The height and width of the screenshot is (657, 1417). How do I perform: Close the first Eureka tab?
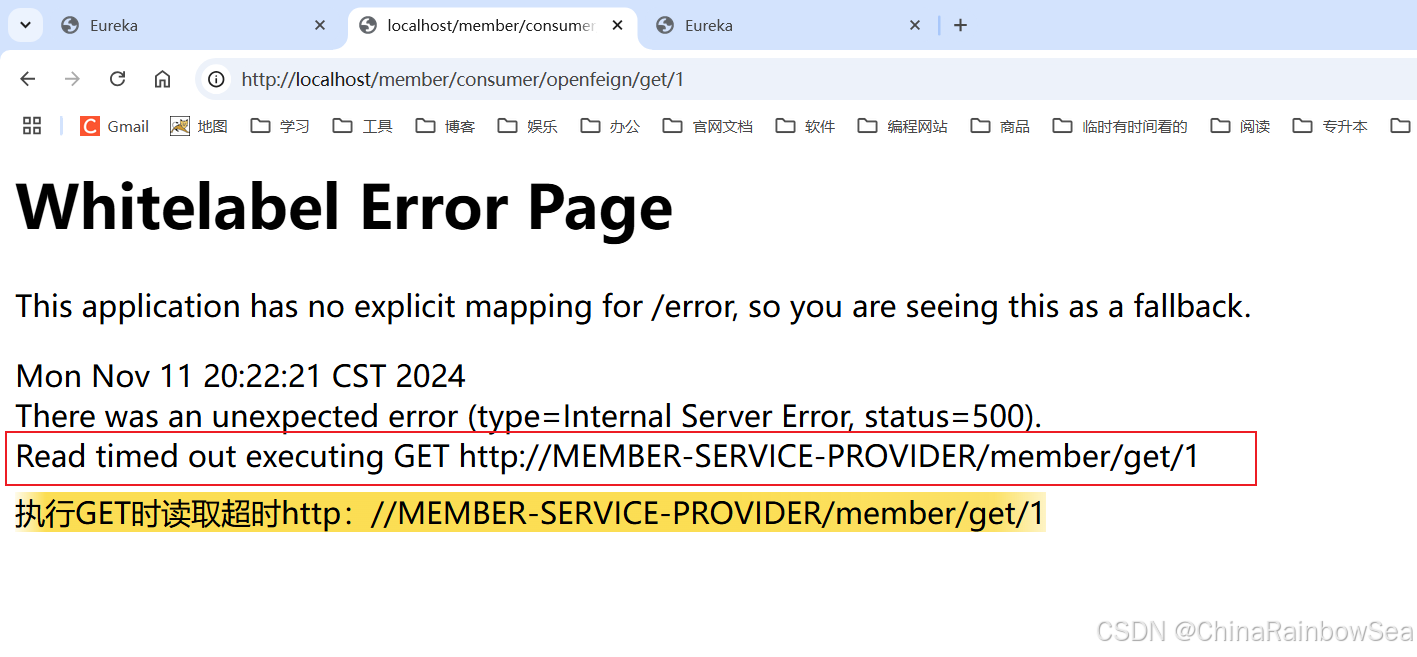(x=320, y=26)
